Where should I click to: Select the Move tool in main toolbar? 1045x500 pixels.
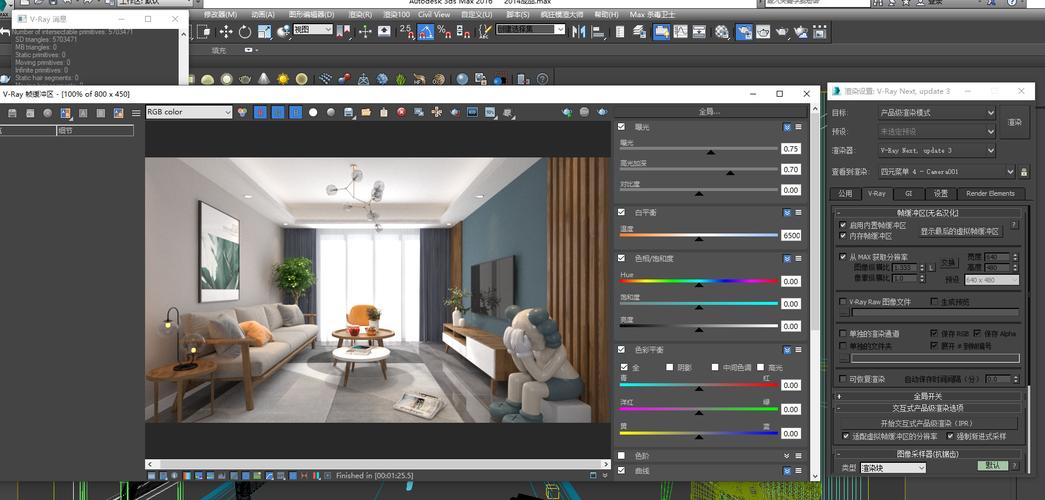[226, 32]
